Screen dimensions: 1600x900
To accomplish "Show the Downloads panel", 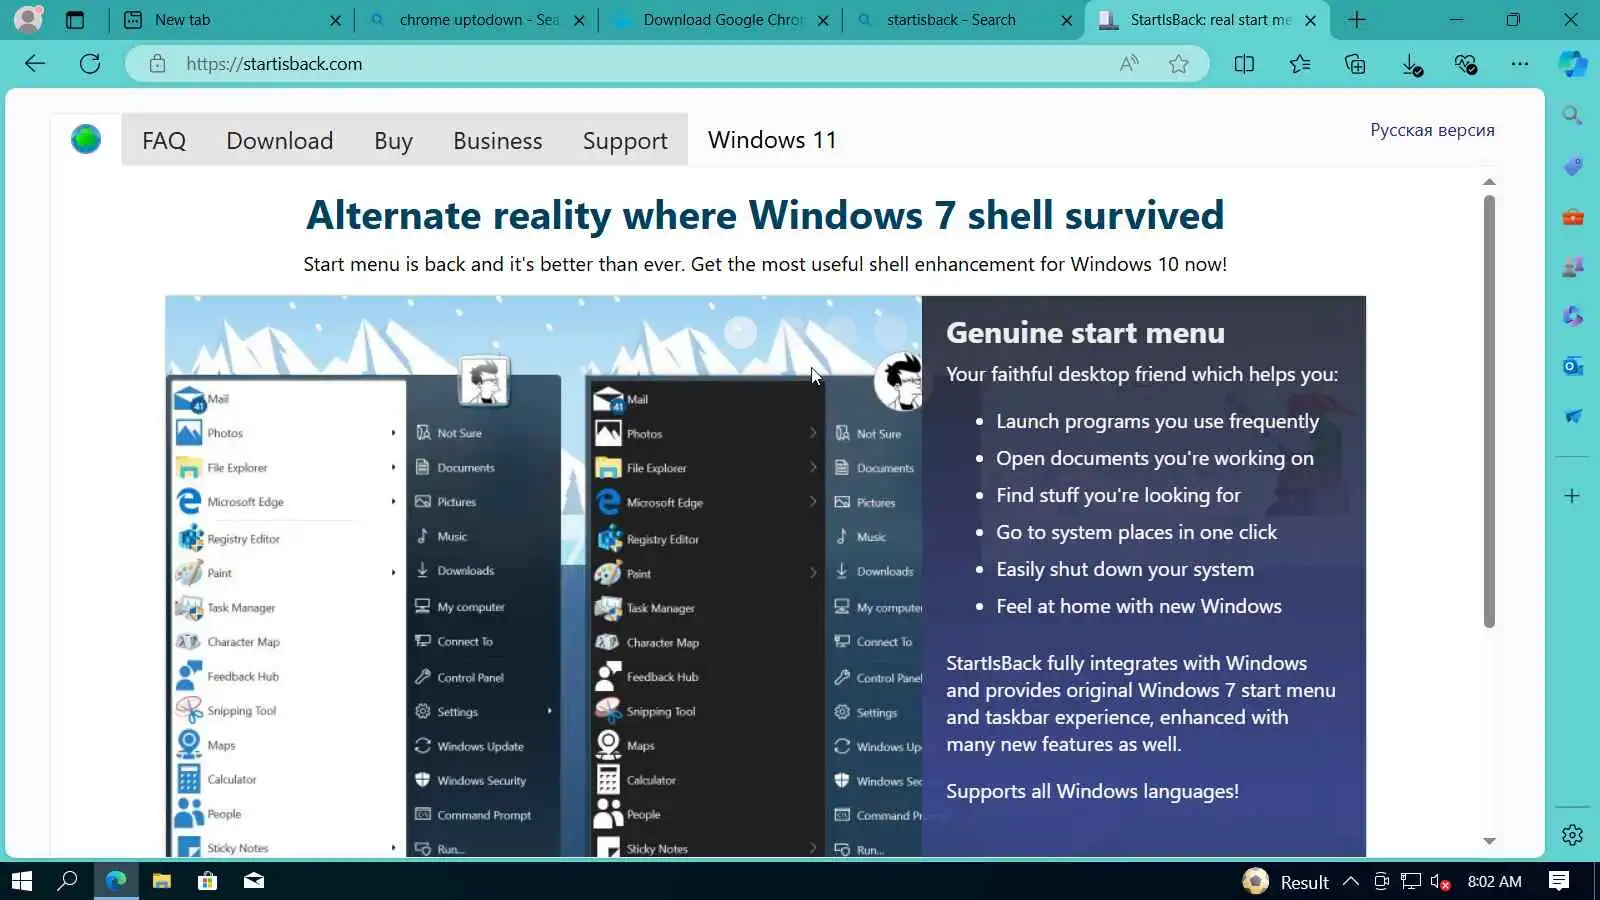I will pyautogui.click(x=1411, y=65).
